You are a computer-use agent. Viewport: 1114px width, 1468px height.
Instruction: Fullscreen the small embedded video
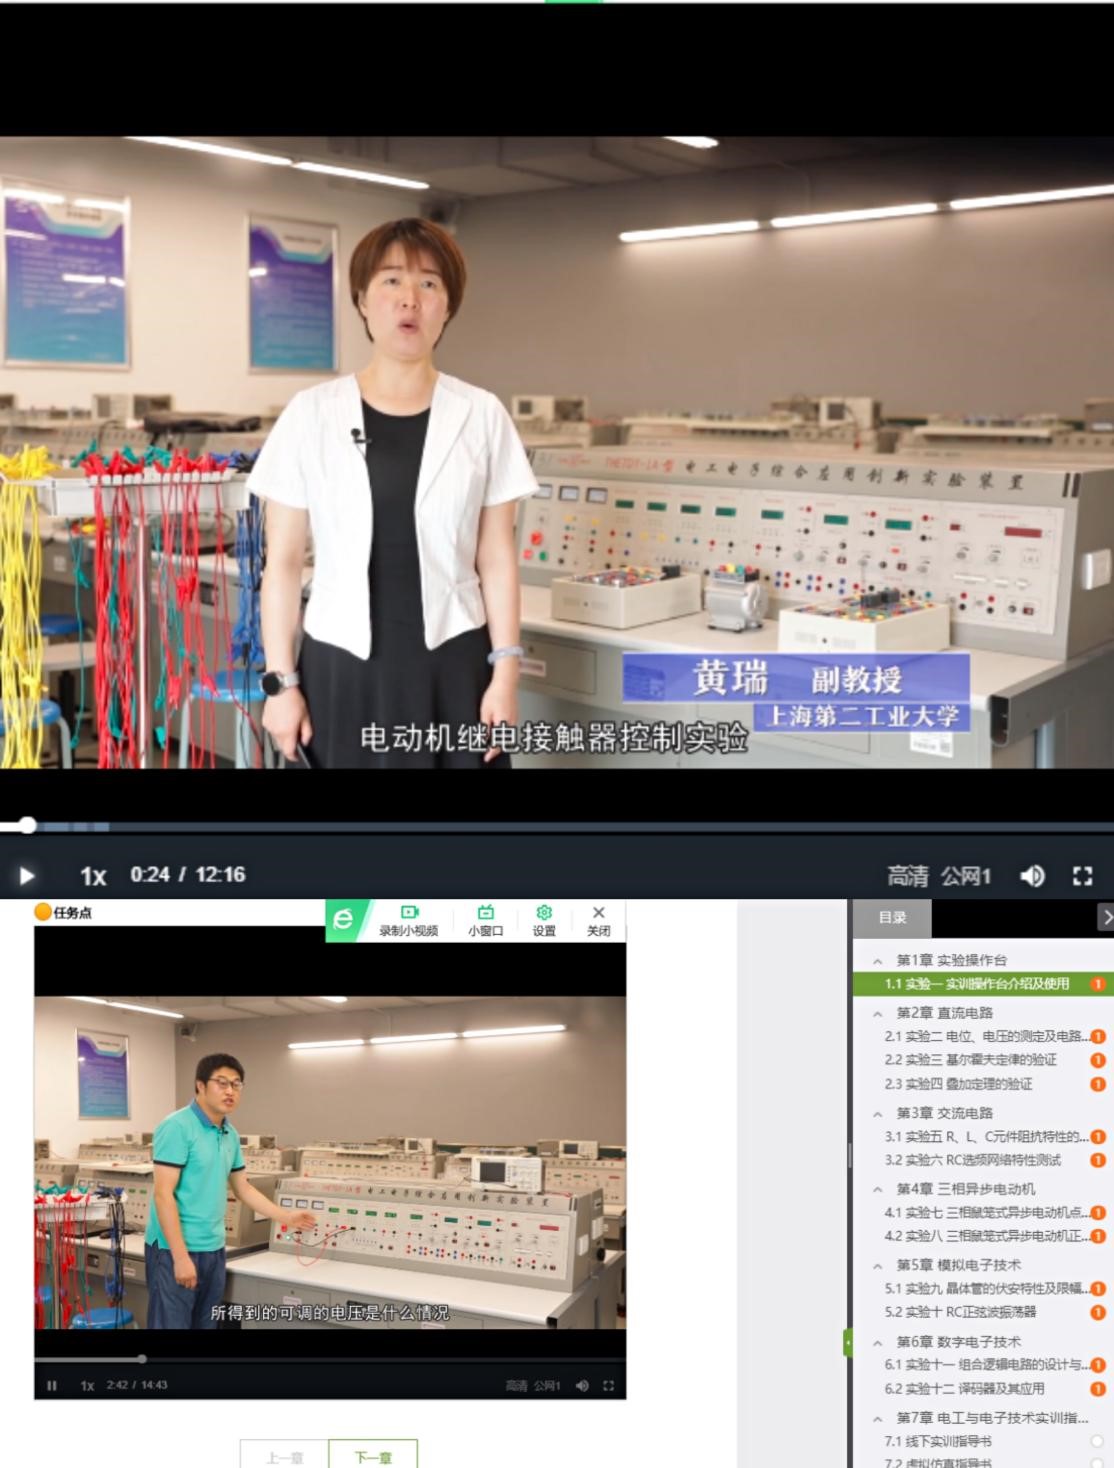[x=608, y=1385]
